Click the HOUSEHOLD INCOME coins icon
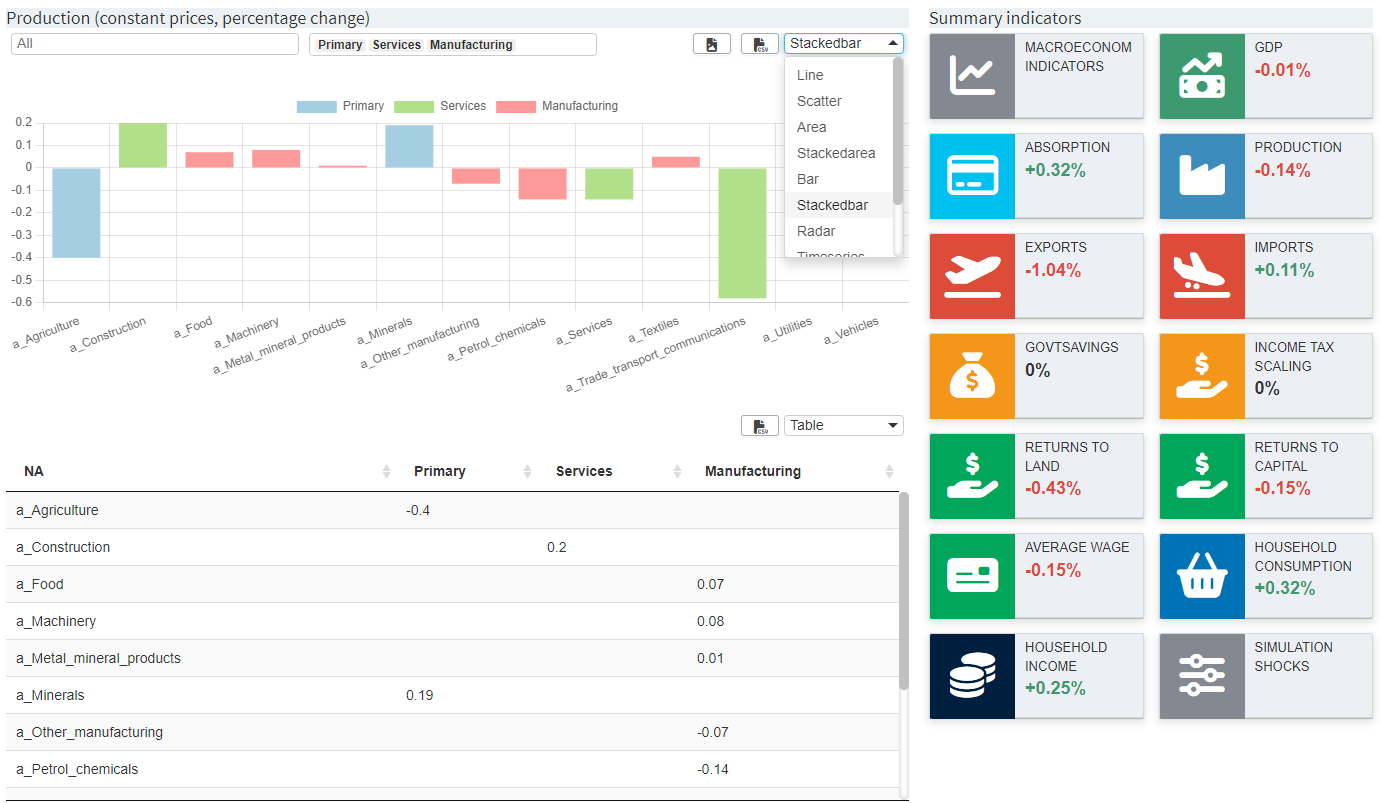This screenshot has height=803, width=1380. [x=972, y=676]
